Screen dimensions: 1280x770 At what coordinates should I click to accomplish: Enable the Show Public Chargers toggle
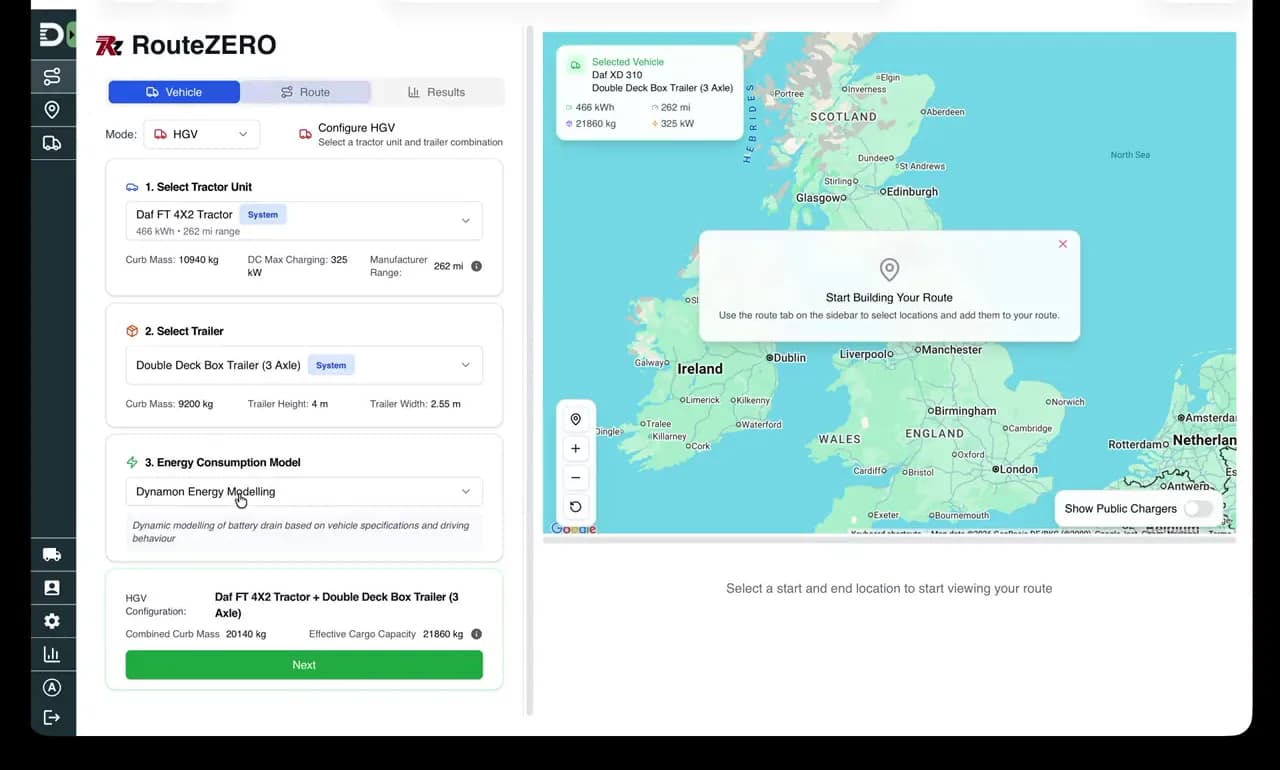coord(1198,508)
